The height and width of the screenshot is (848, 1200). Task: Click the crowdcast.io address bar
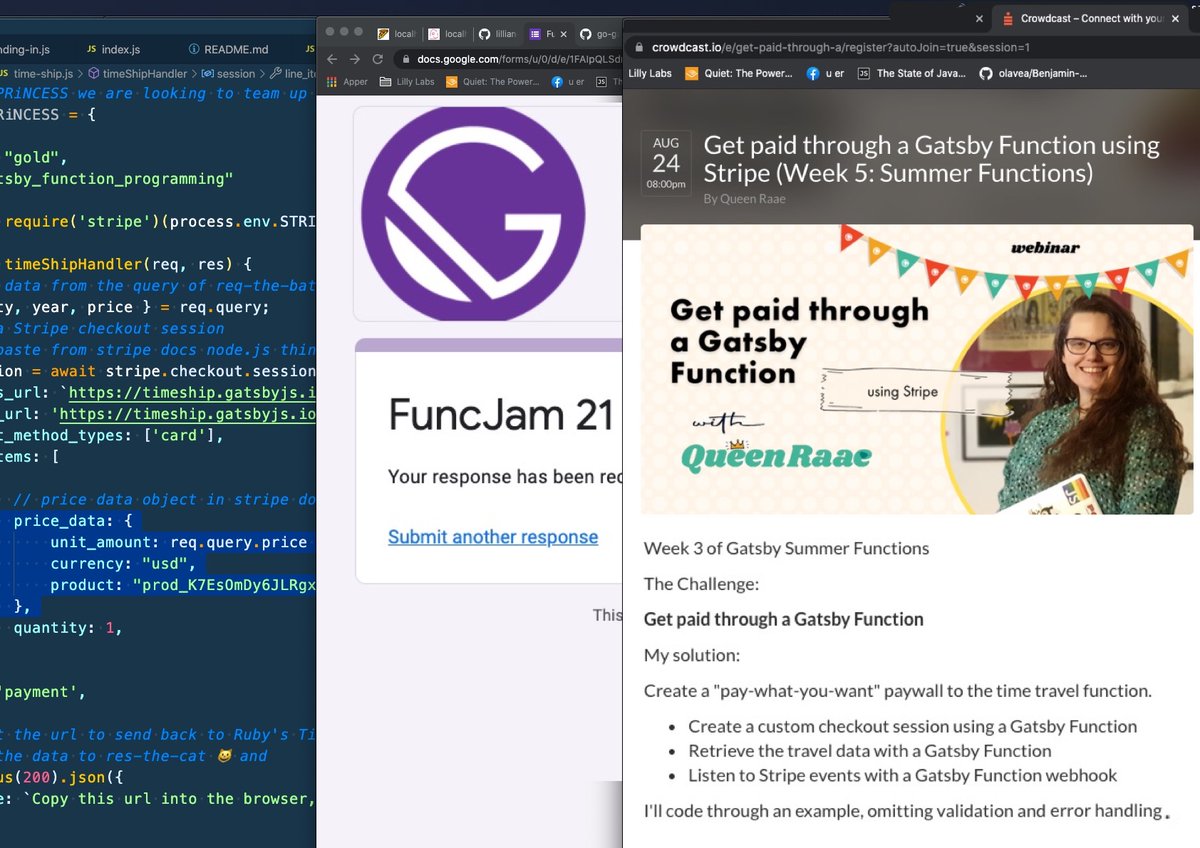[x=910, y=47]
